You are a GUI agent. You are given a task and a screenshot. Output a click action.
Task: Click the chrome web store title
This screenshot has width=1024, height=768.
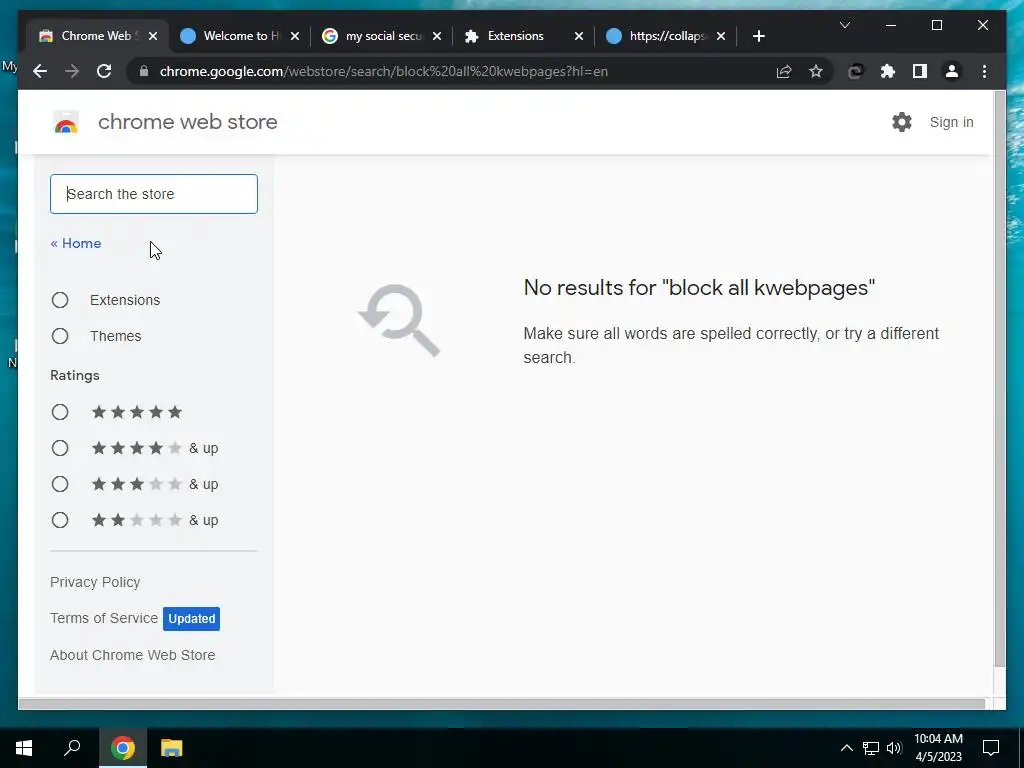click(187, 122)
